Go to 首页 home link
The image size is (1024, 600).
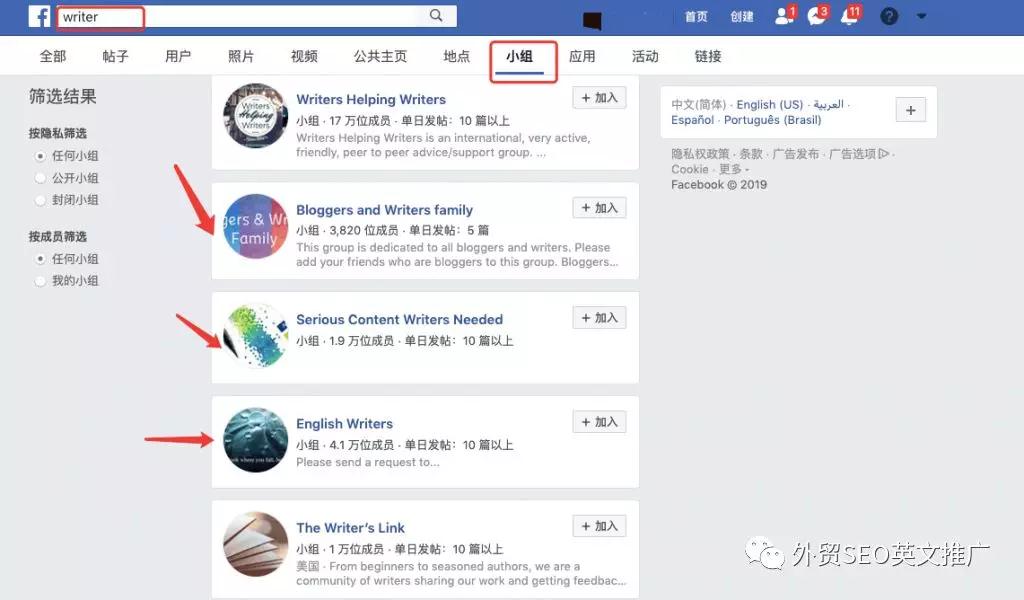point(696,16)
